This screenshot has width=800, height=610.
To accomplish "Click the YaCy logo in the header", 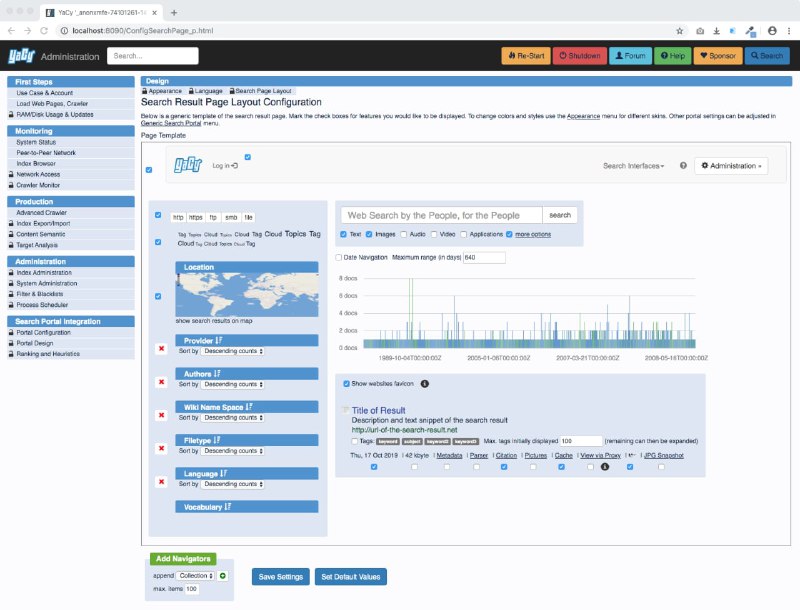I will pyautogui.click(x=20, y=56).
